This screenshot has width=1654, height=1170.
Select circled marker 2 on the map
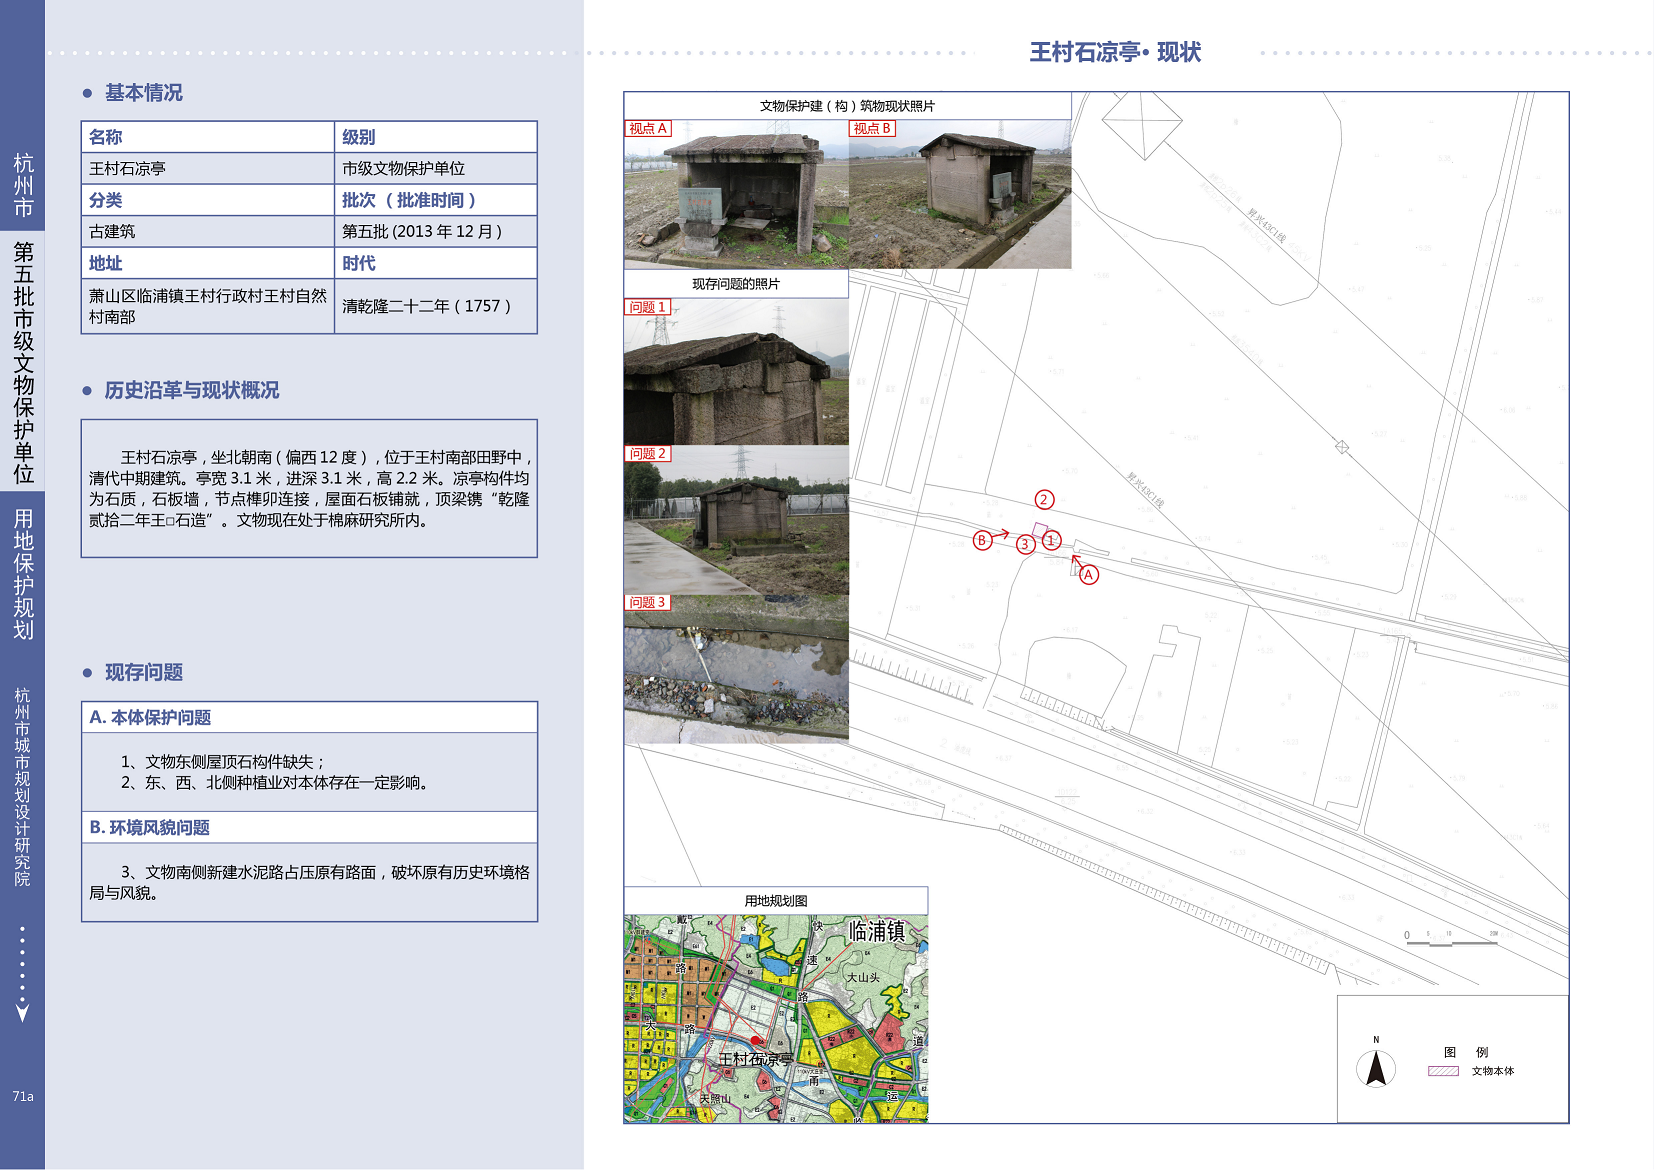coord(1044,500)
